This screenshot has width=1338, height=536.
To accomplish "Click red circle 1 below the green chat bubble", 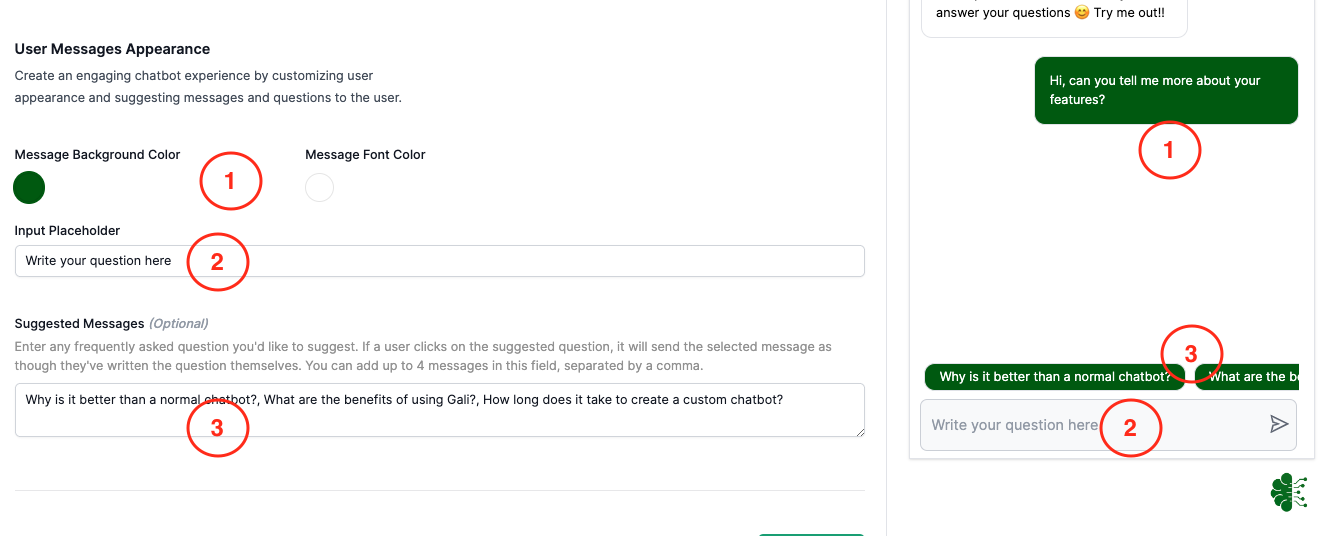I will coord(1169,150).
